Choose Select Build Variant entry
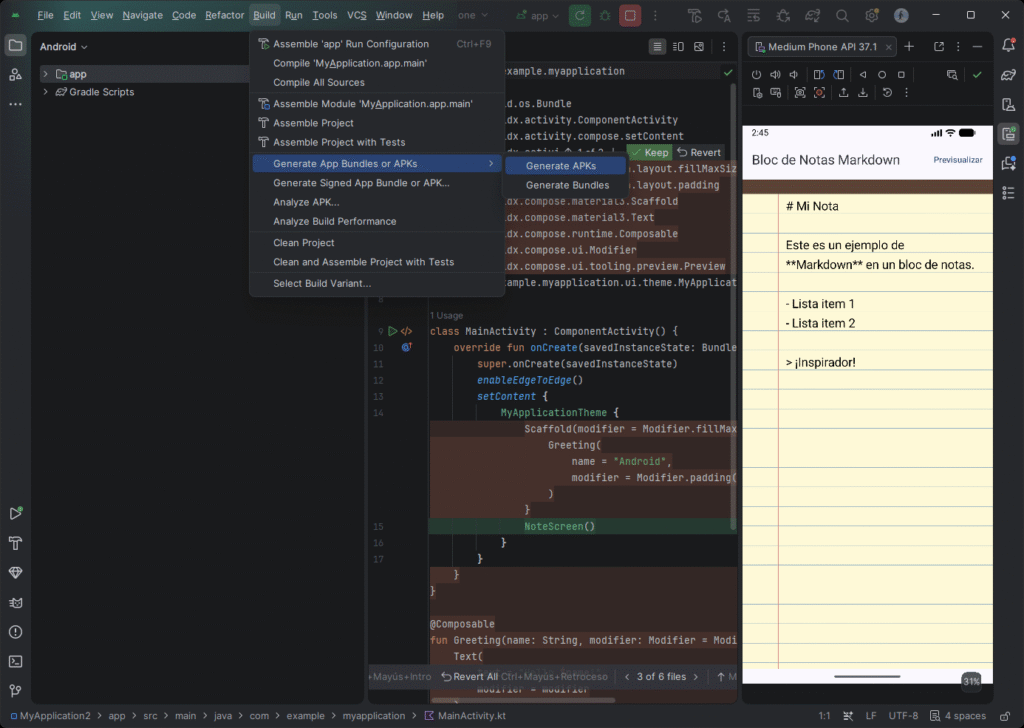1024x728 pixels. (x=377, y=283)
